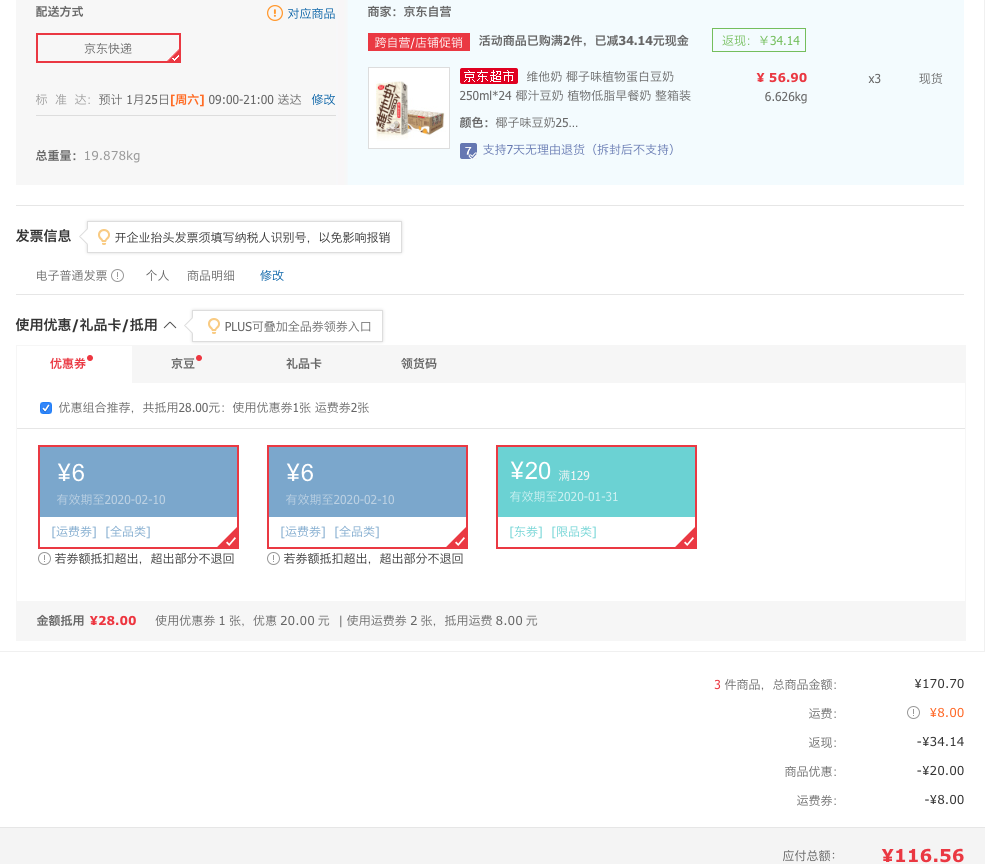The width and height of the screenshot is (985, 864).
Task: Click the info icon beside 运费 ¥8.00
Action: click(913, 713)
